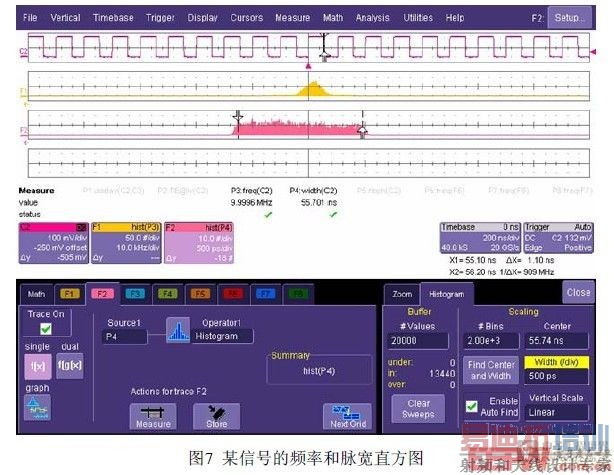Viewport: 614px width, 475px height.
Task: Open the C2 channel descriptor box
Action: (54, 243)
